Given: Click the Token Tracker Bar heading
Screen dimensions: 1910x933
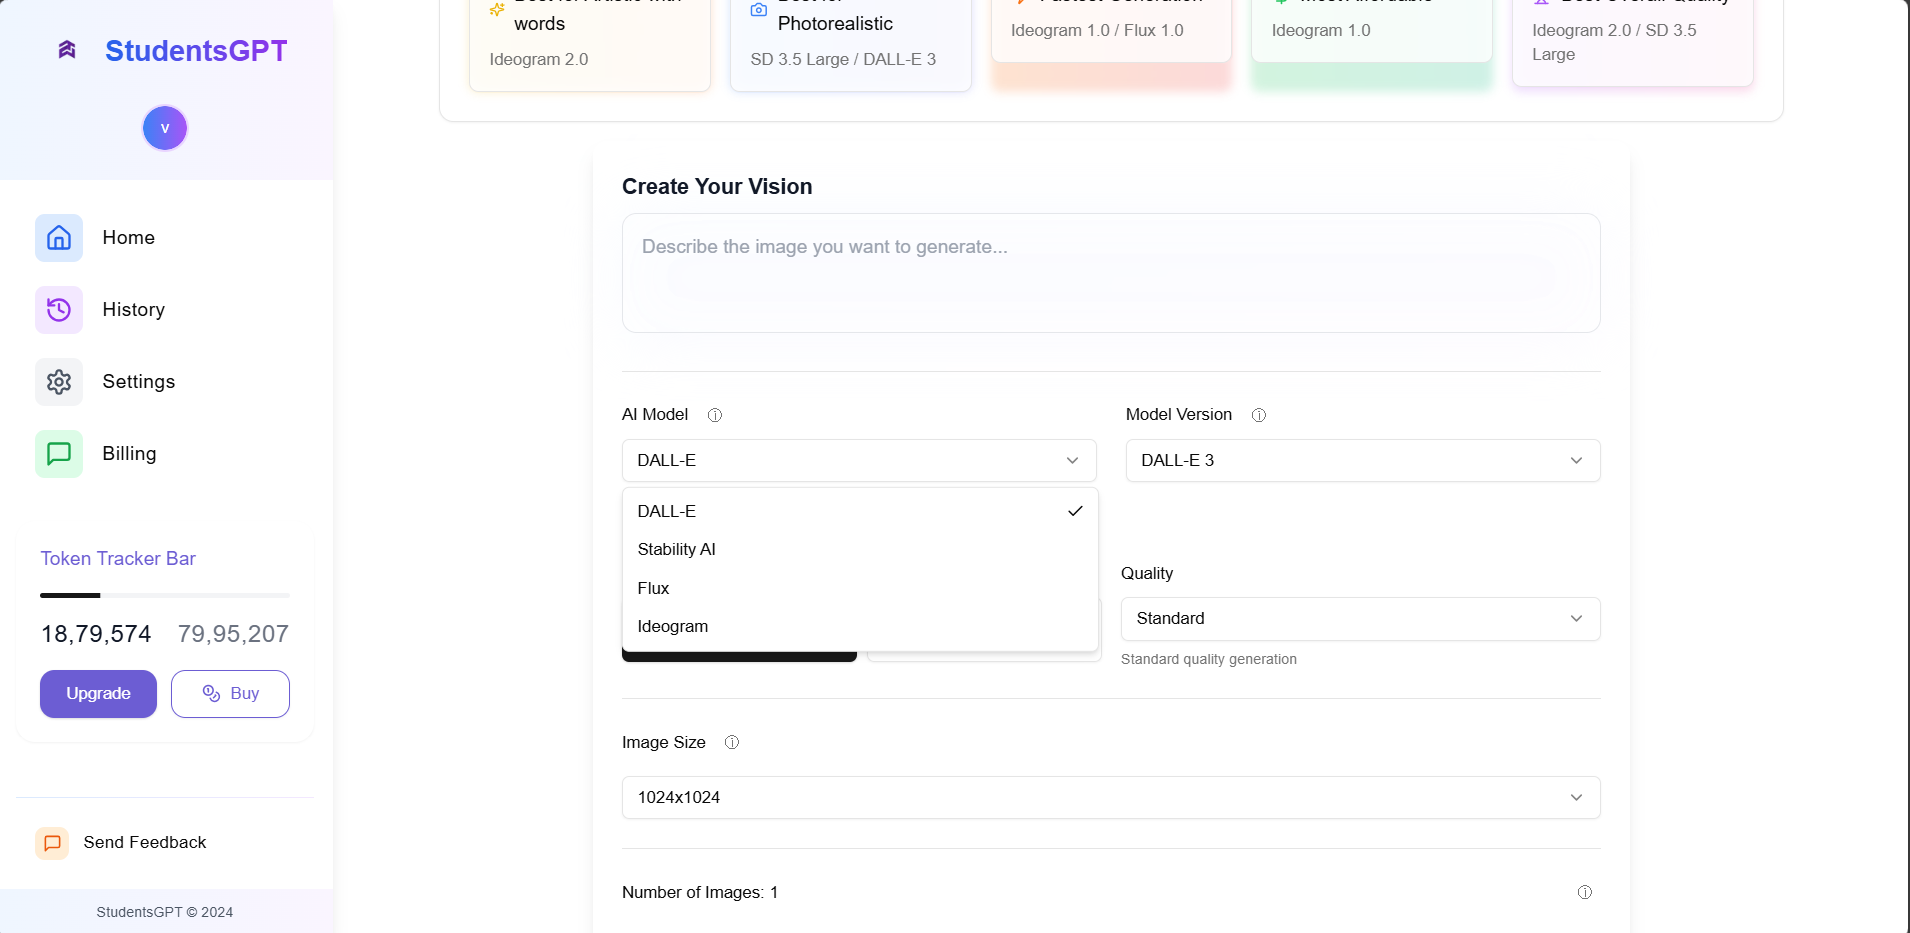Looking at the screenshot, I should (118, 559).
